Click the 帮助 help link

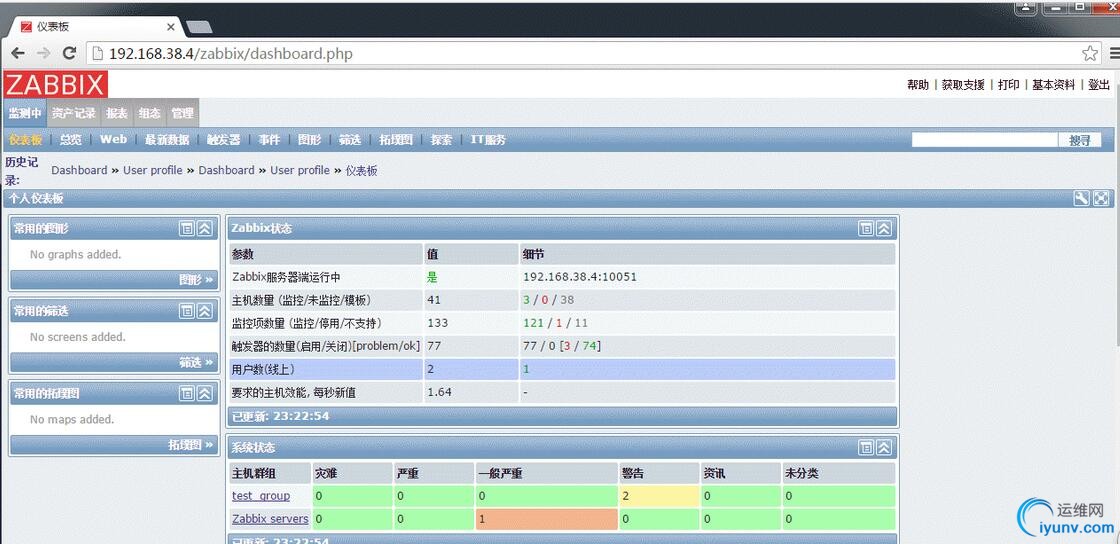pyautogui.click(x=918, y=84)
